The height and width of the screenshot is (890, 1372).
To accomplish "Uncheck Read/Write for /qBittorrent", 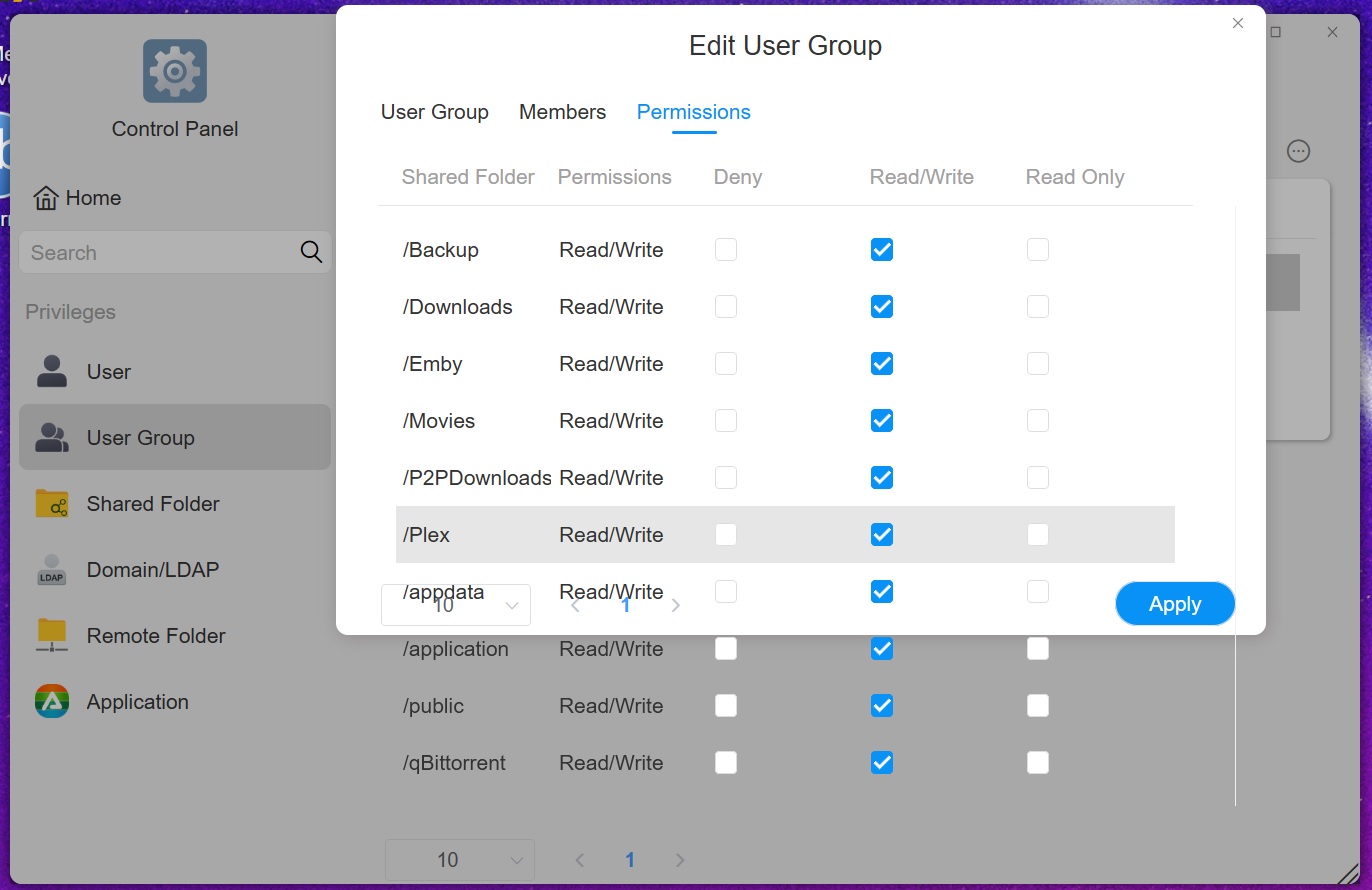I will click(x=882, y=763).
